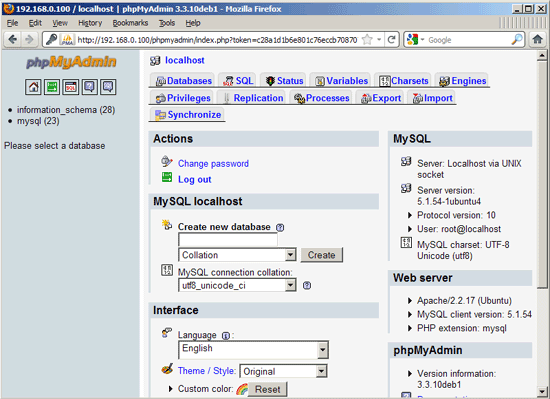Click the help icon beside connection collation dropdown

click(x=307, y=285)
